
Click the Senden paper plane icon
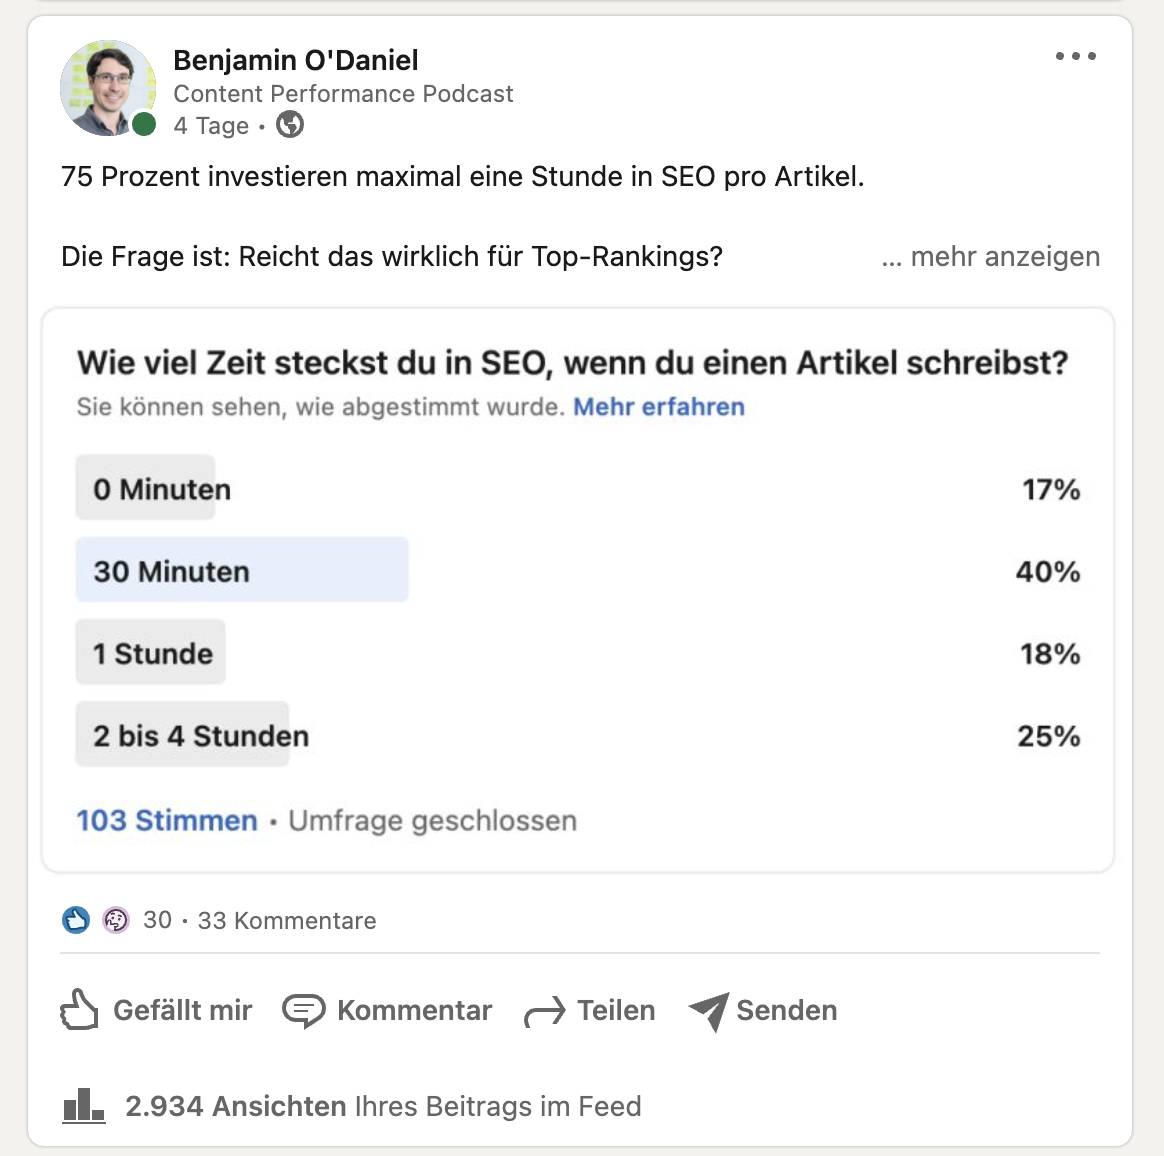[x=709, y=1011]
